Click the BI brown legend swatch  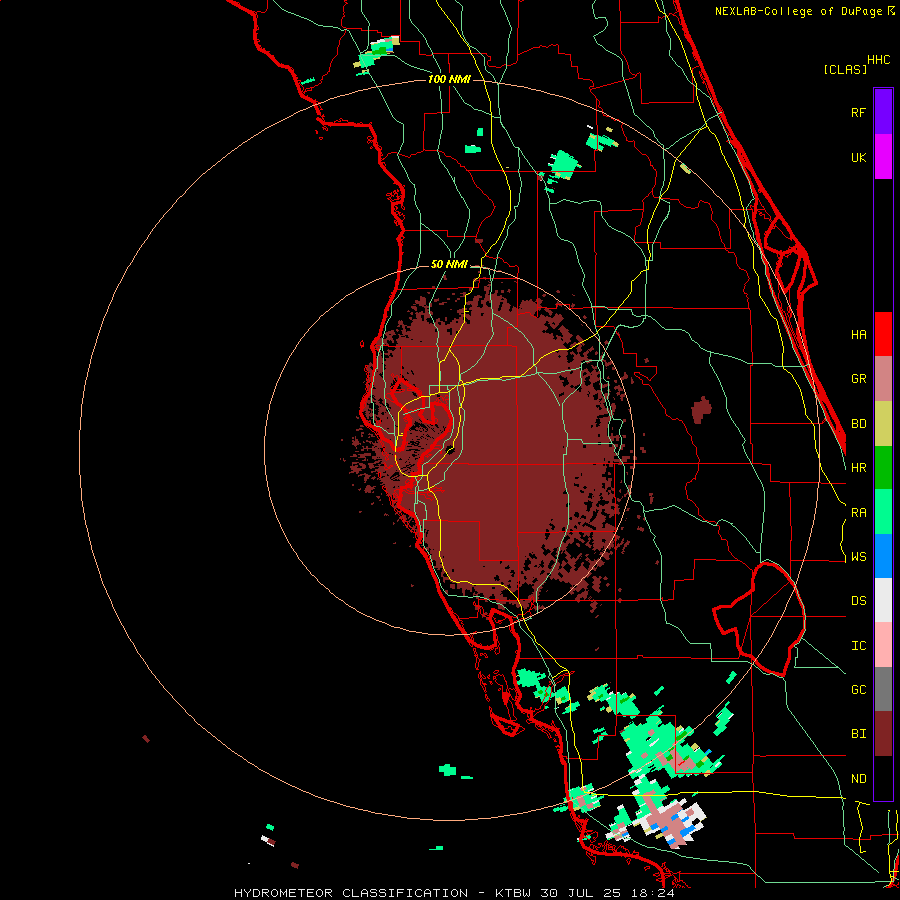[883, 734]
